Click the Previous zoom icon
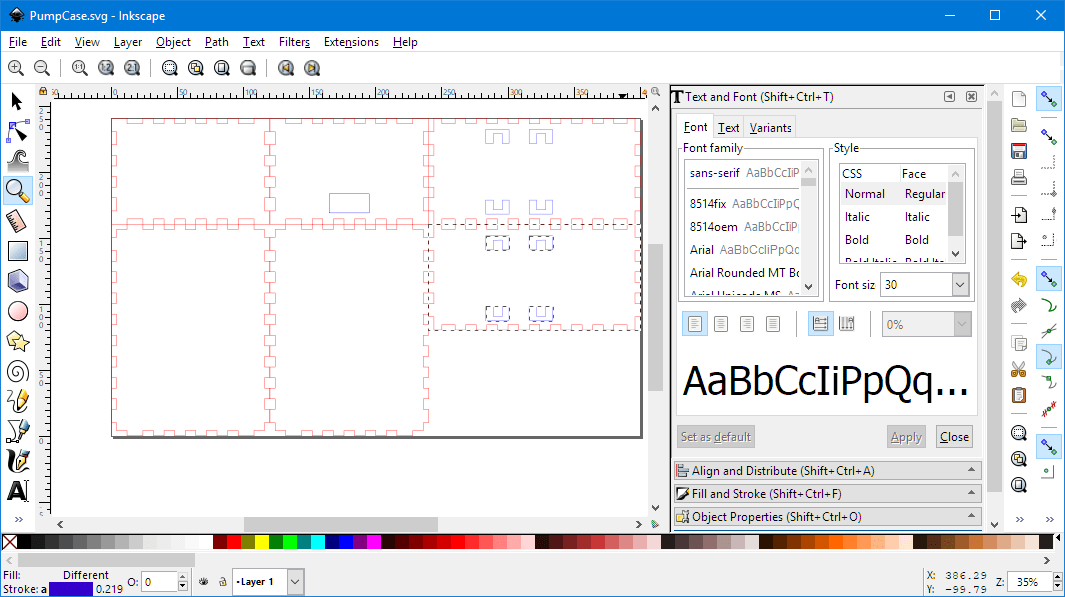The image size is (1065, 597). [286, 68]
